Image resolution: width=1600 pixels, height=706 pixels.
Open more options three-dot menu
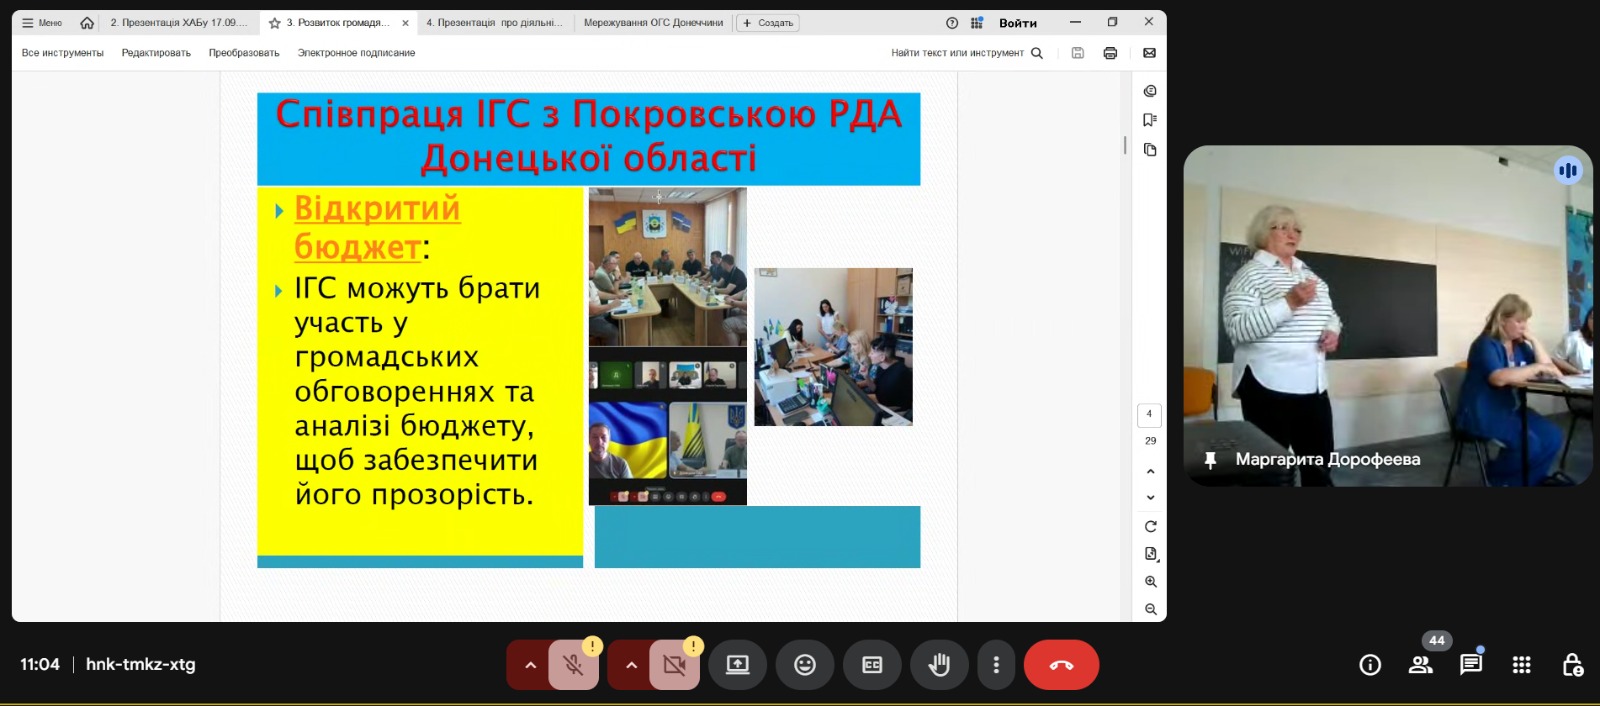pos(996,665)
